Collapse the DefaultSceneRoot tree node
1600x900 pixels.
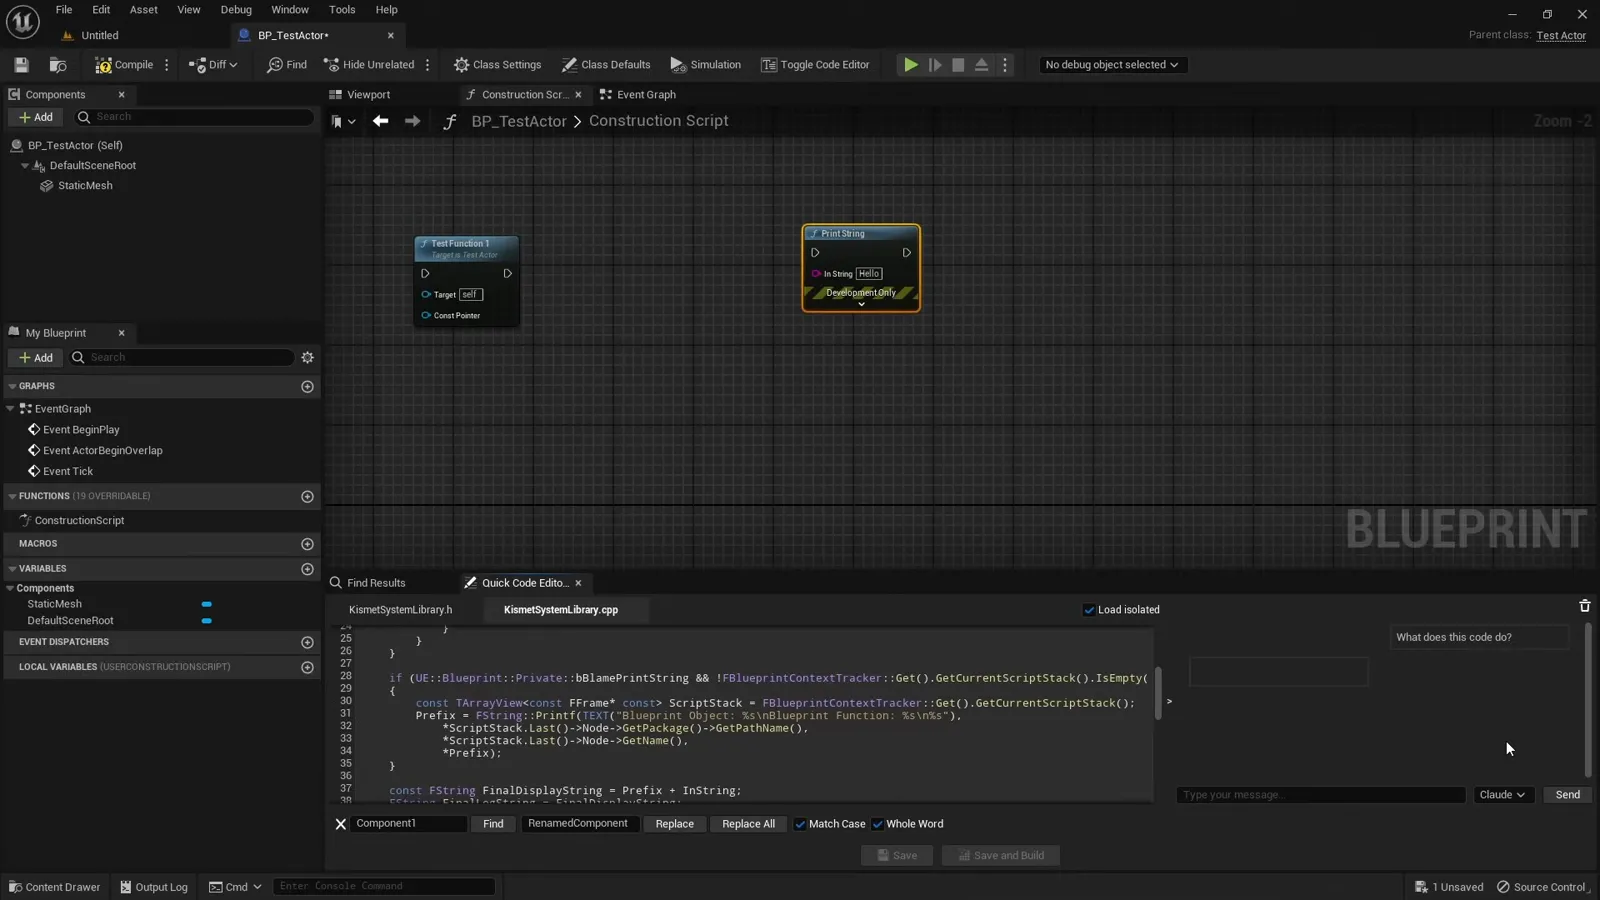[x=25, y=166]
